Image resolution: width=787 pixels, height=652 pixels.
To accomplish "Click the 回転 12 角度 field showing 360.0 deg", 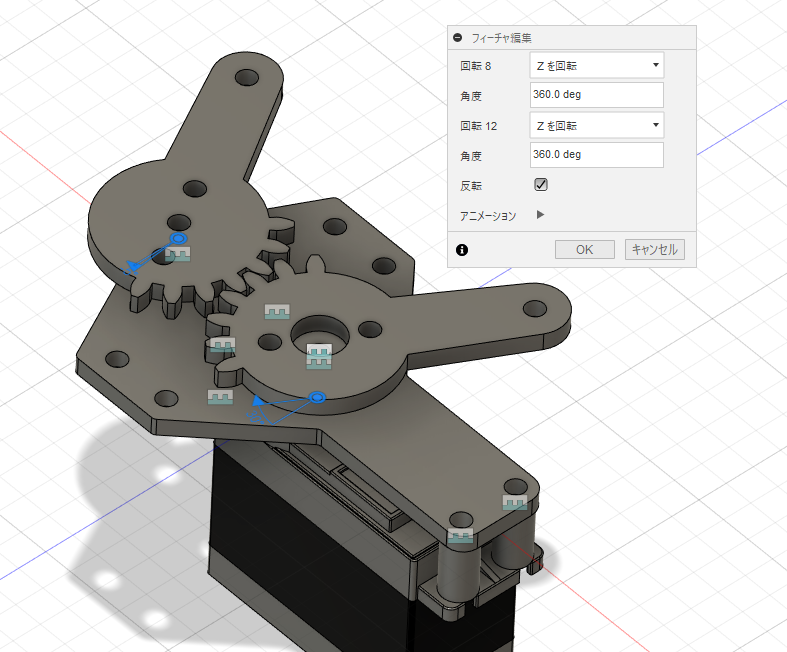I will point(597,155).
